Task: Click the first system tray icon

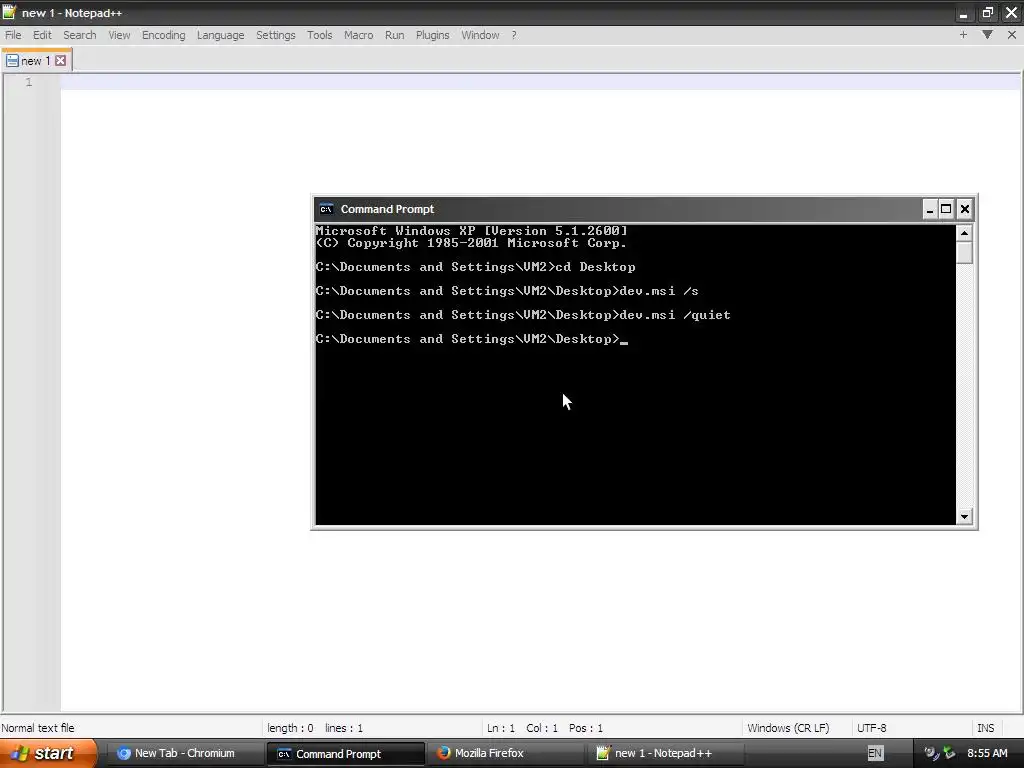Action: [931, 753]
